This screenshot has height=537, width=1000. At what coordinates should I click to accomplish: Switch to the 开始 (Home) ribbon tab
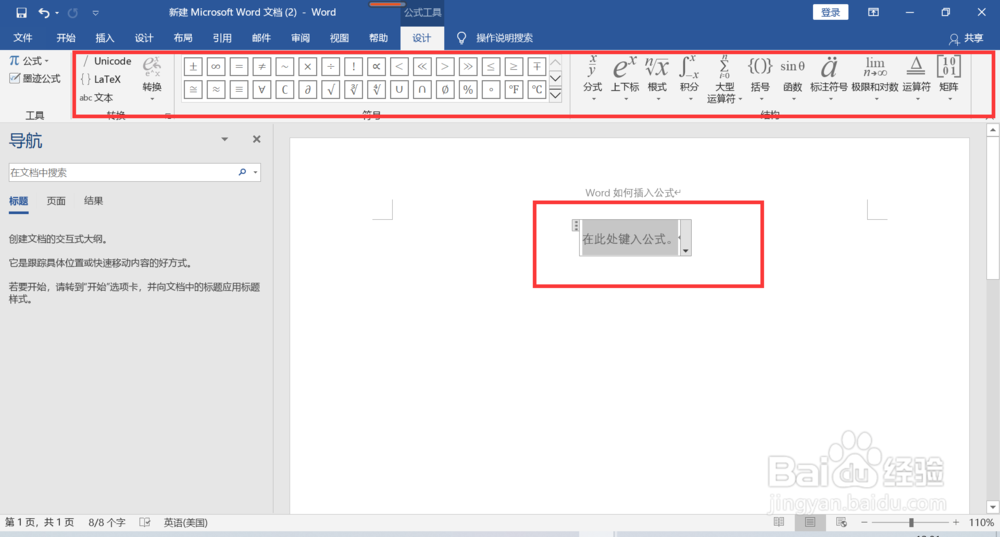(66, 38)
